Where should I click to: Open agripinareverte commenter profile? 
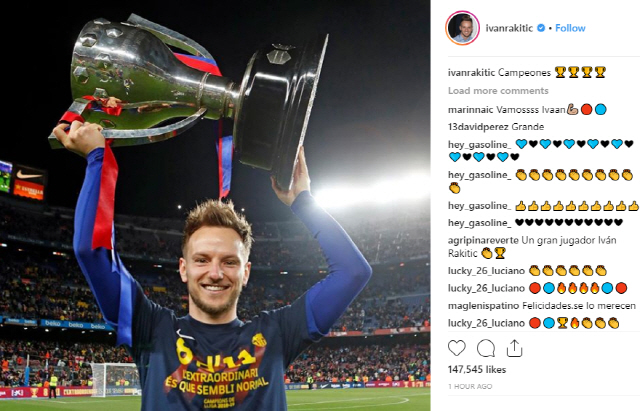483,240
